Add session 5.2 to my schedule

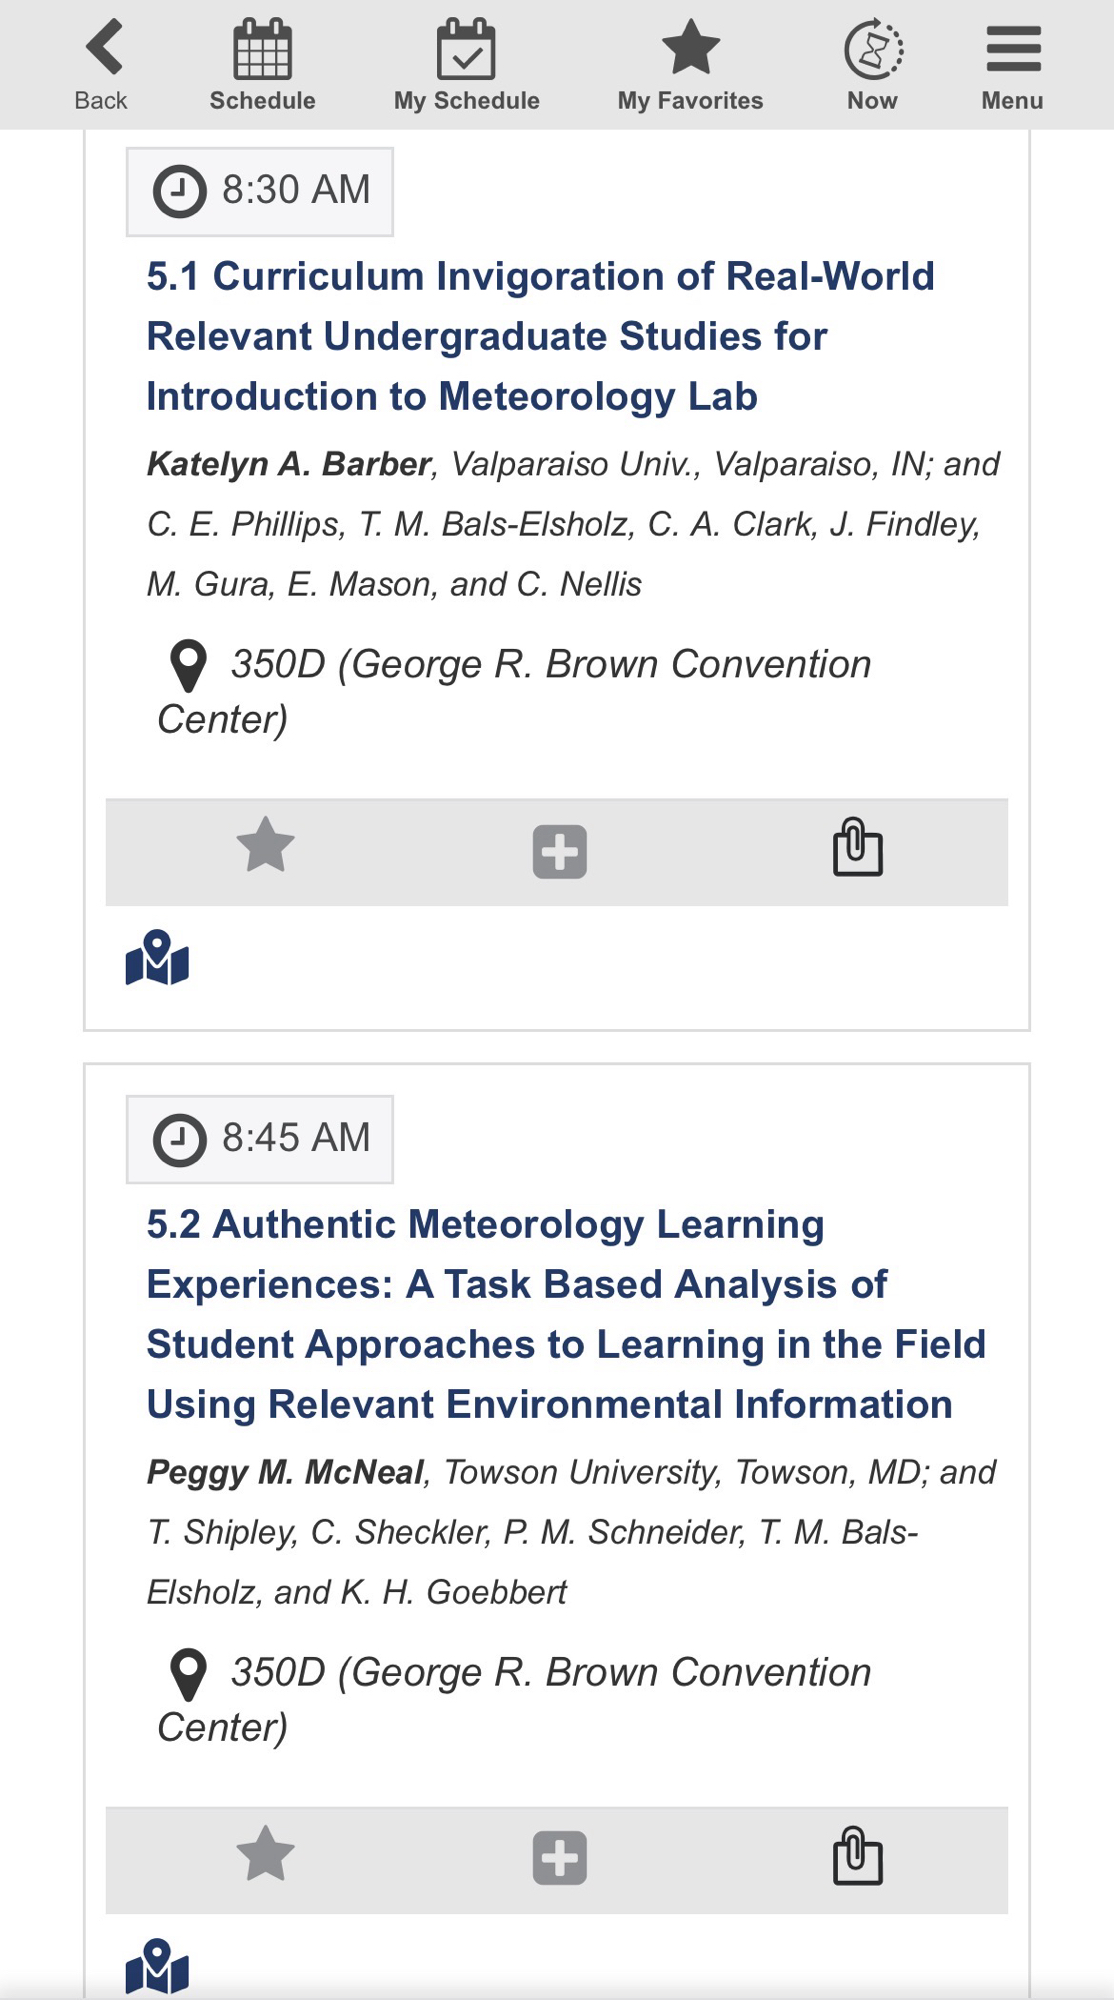[559, 1859]
